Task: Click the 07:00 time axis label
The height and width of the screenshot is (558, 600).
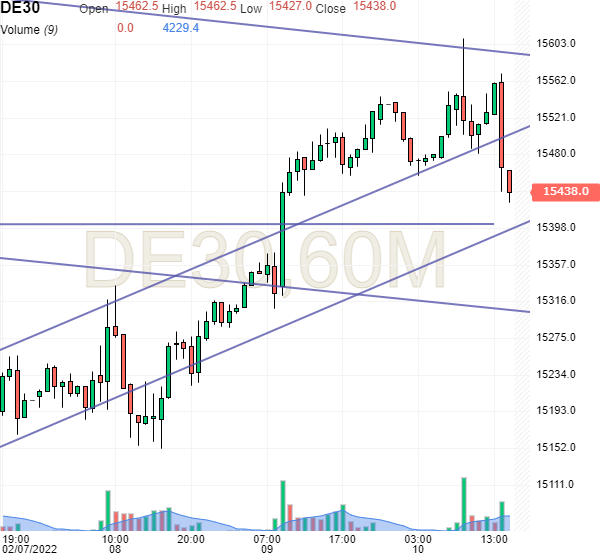Action: pos(267,538)
